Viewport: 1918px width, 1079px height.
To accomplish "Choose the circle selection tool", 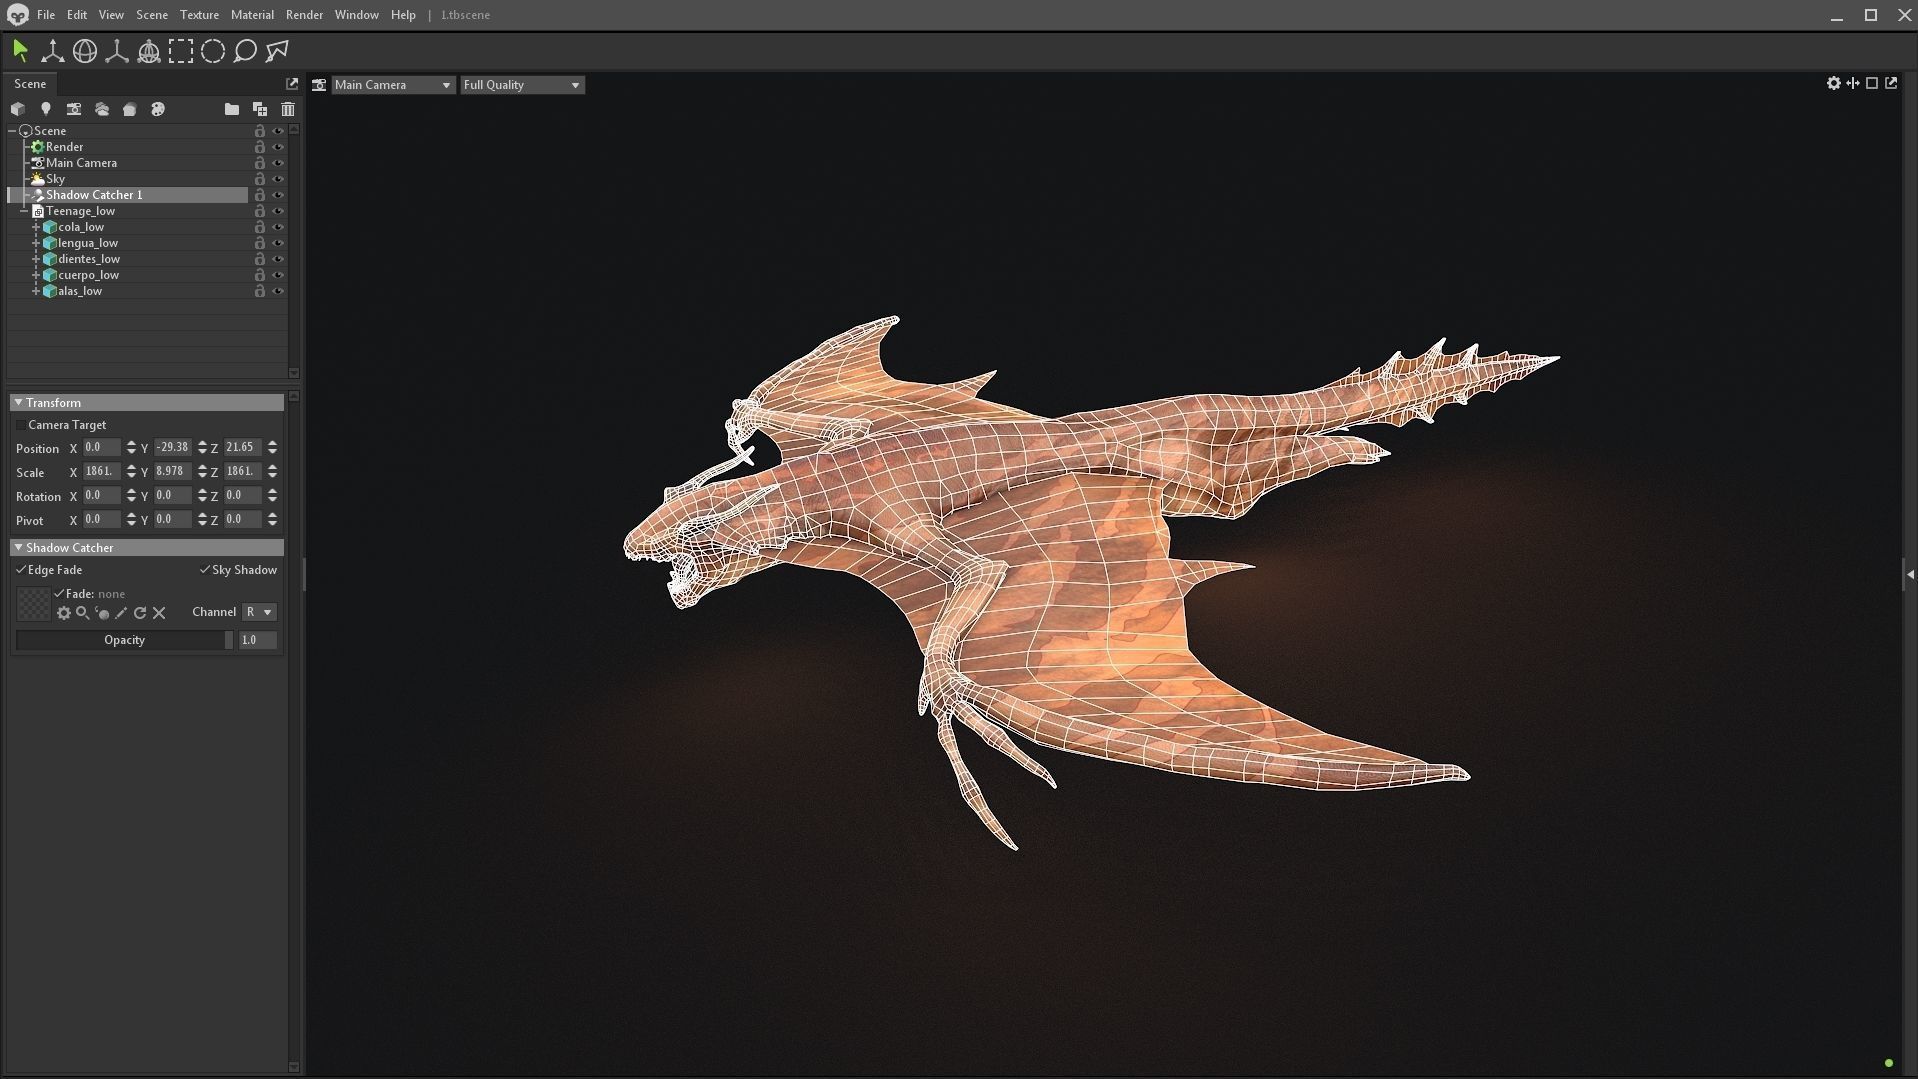I will point(213,51).
